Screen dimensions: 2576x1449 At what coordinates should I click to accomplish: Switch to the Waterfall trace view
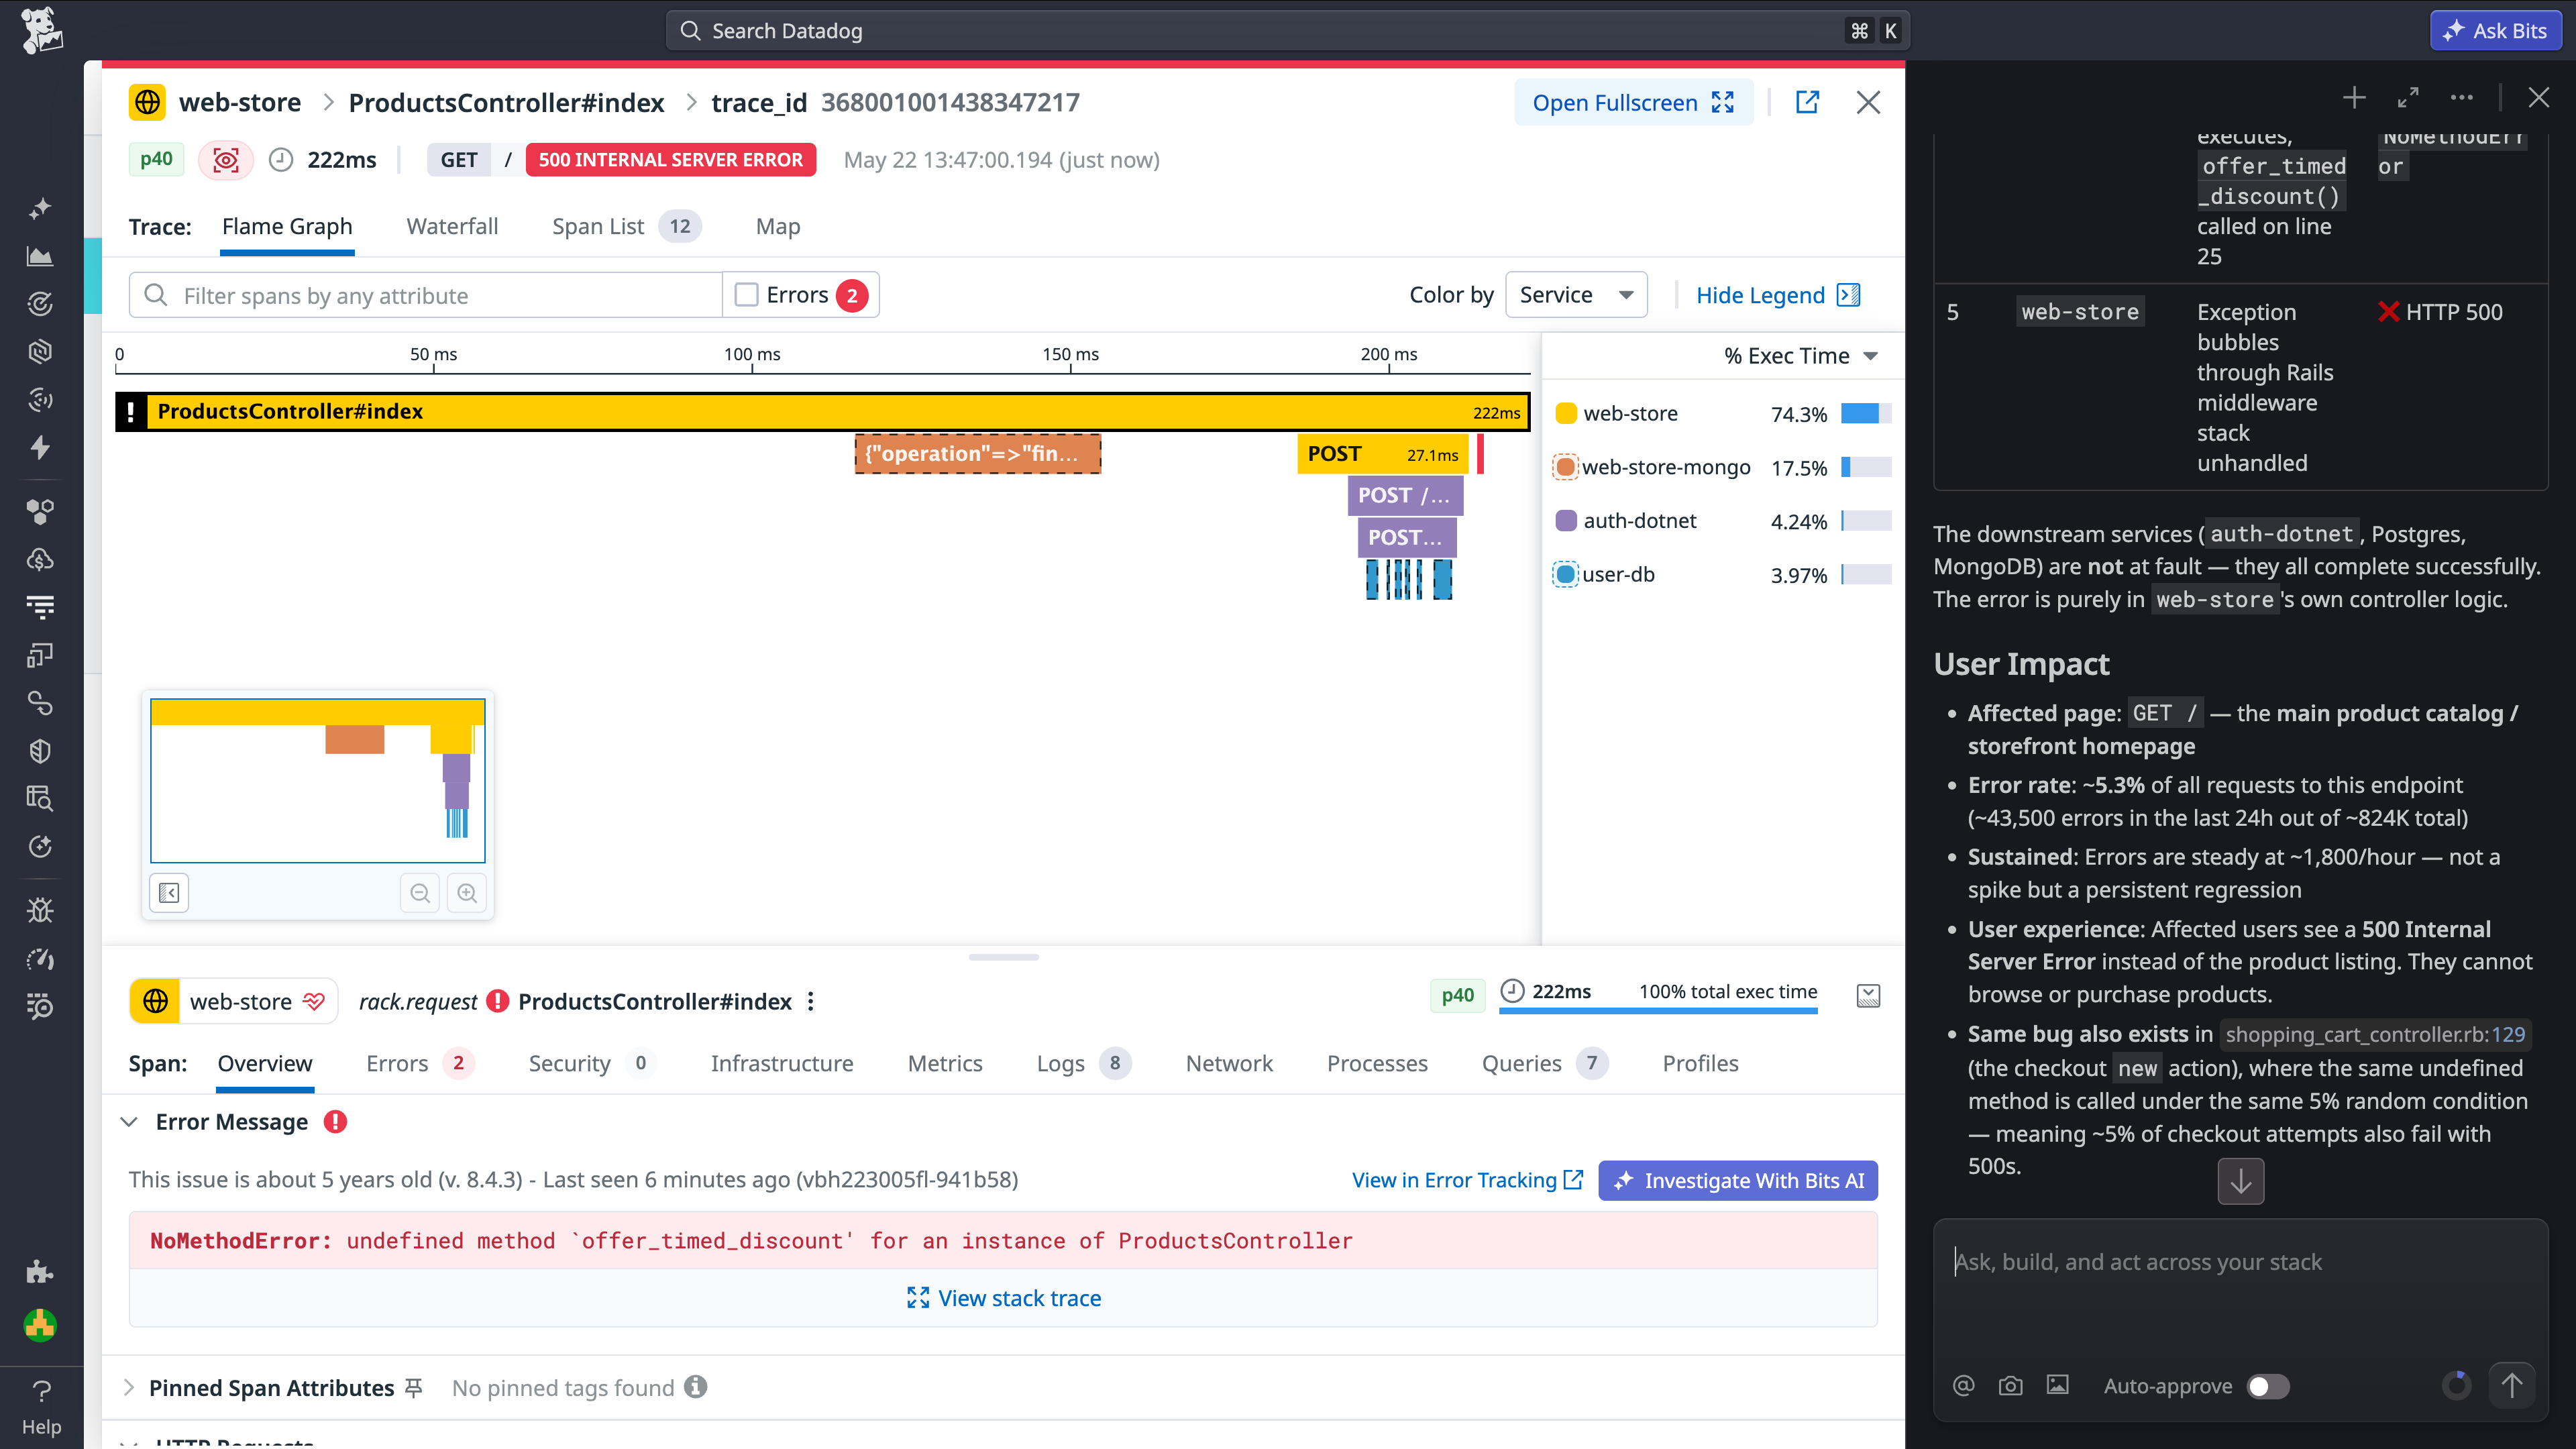(452, 226)
